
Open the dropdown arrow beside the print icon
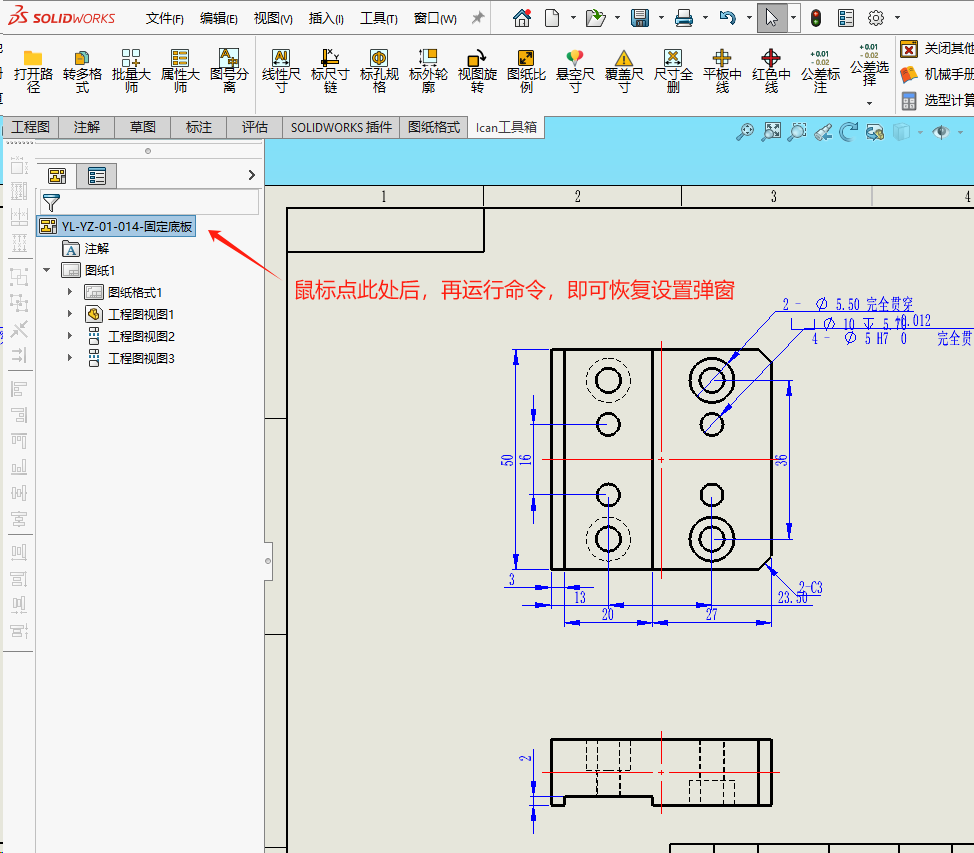point(703,18)
